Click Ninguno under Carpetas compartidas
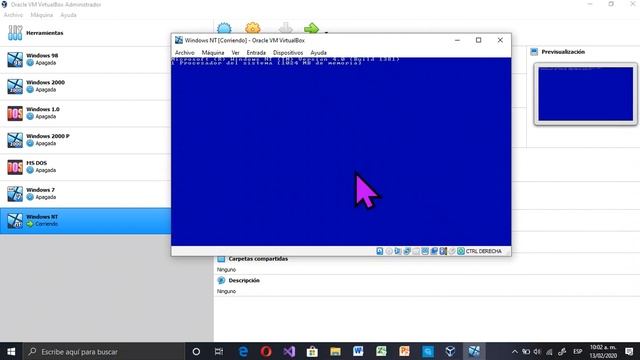The image size is (640, 360). (x=226, y=270)
